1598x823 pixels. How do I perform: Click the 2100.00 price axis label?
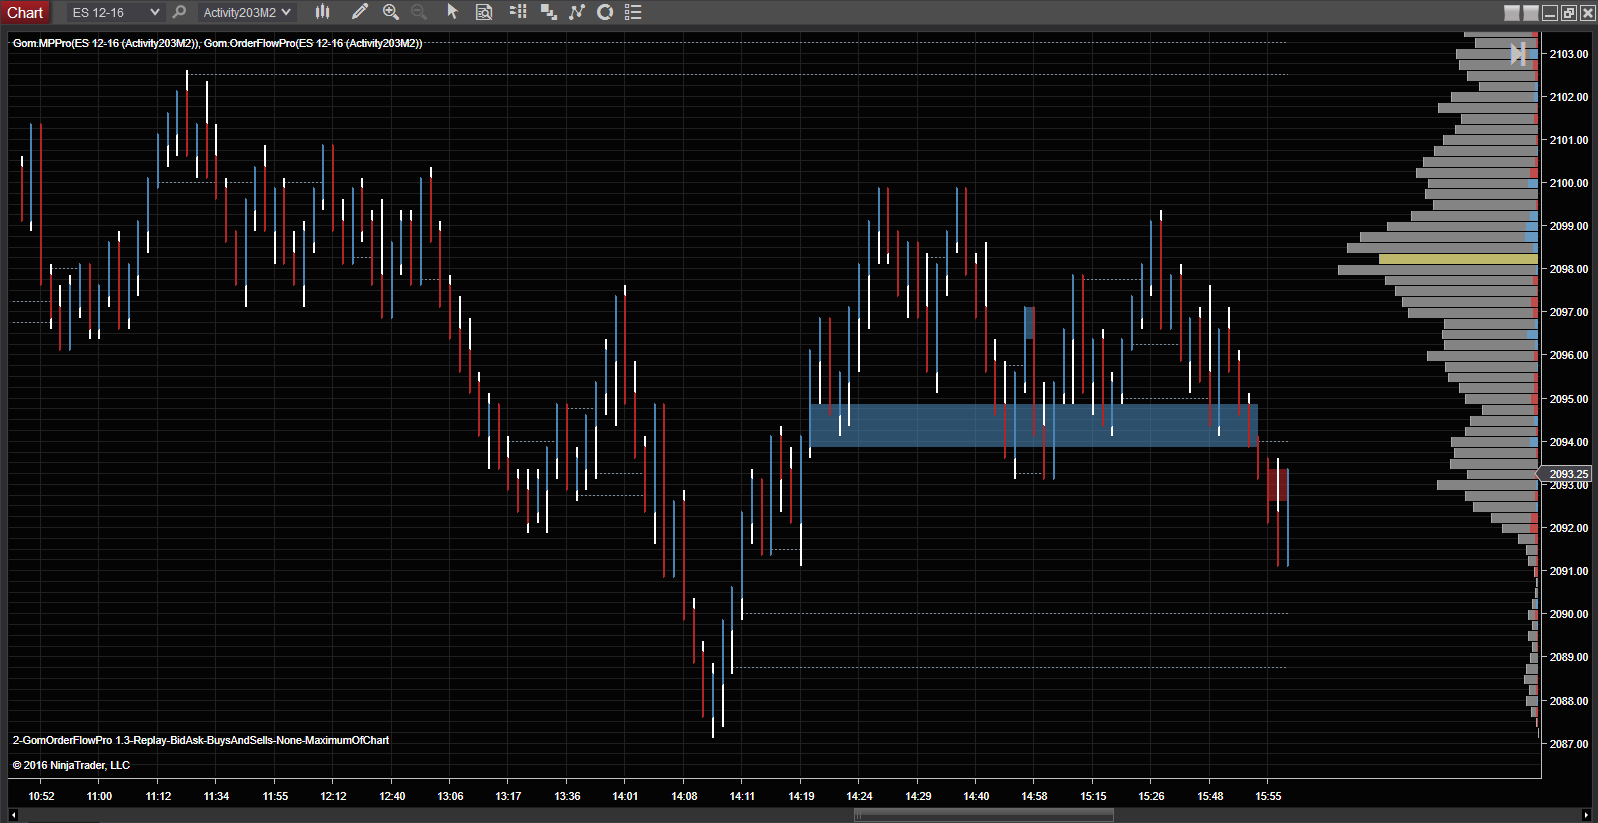1568,183
